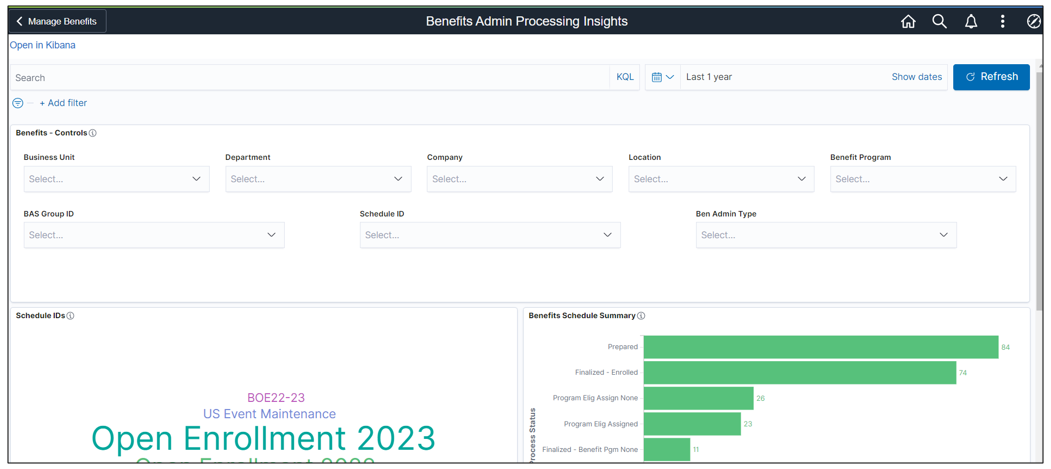The height and width of the screenshot is (469, 1051).
Task: Click the Add filter link
Action: click(x=63, y=103)
